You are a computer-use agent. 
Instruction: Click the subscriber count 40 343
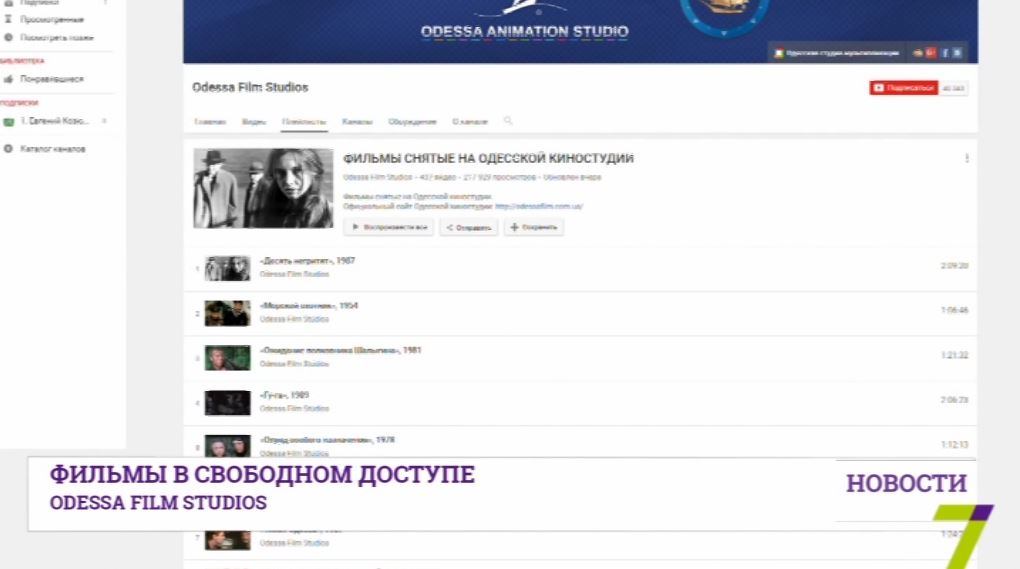pyautogui.click(x=953, y=88)
